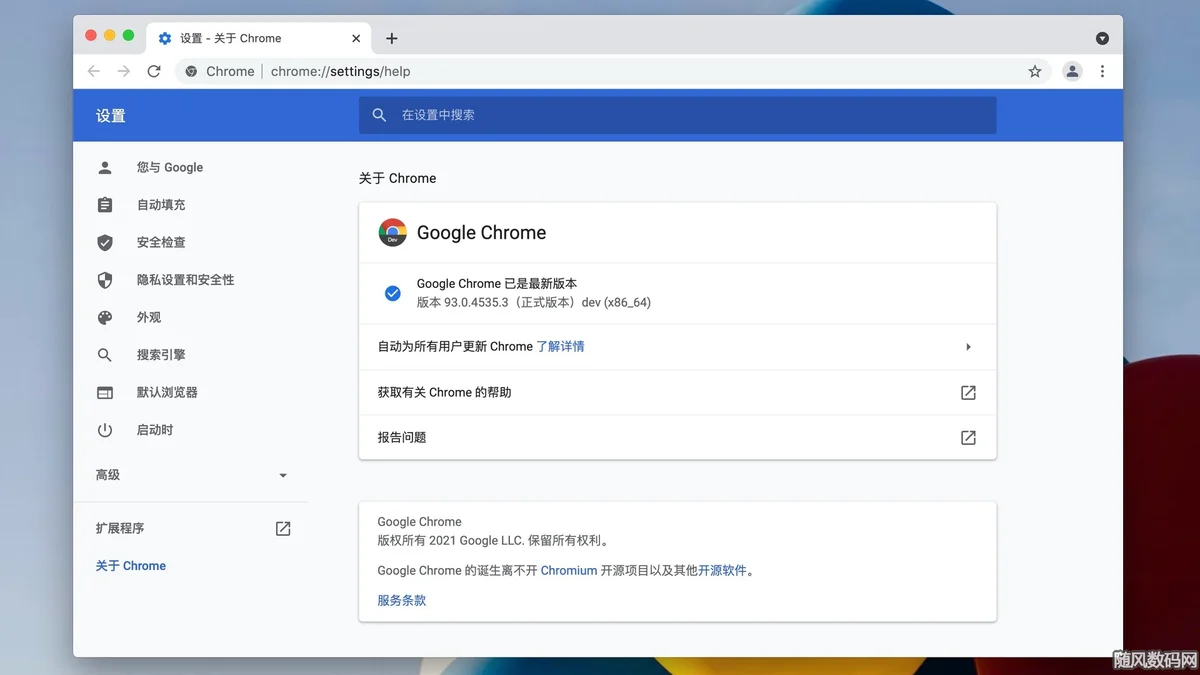Screen dimensions: 1200x675
Task: Click the external link icon on 报告问题
Action: (x=968, y=437)
